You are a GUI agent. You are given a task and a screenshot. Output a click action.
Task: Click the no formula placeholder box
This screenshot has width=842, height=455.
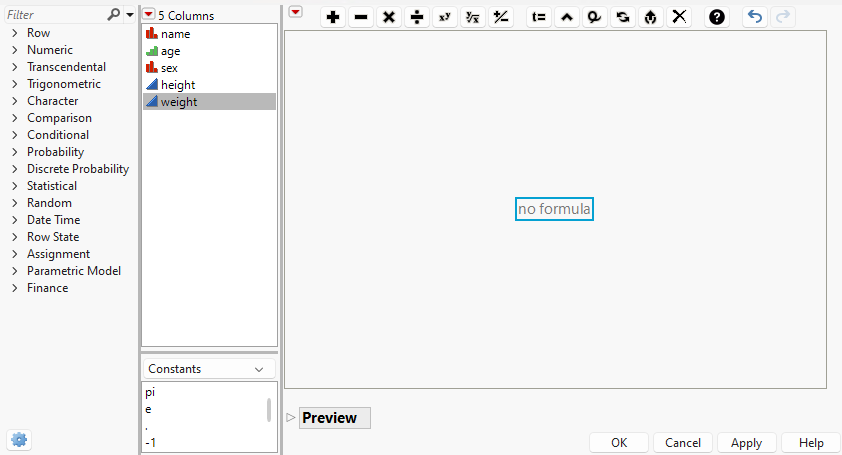554,209
